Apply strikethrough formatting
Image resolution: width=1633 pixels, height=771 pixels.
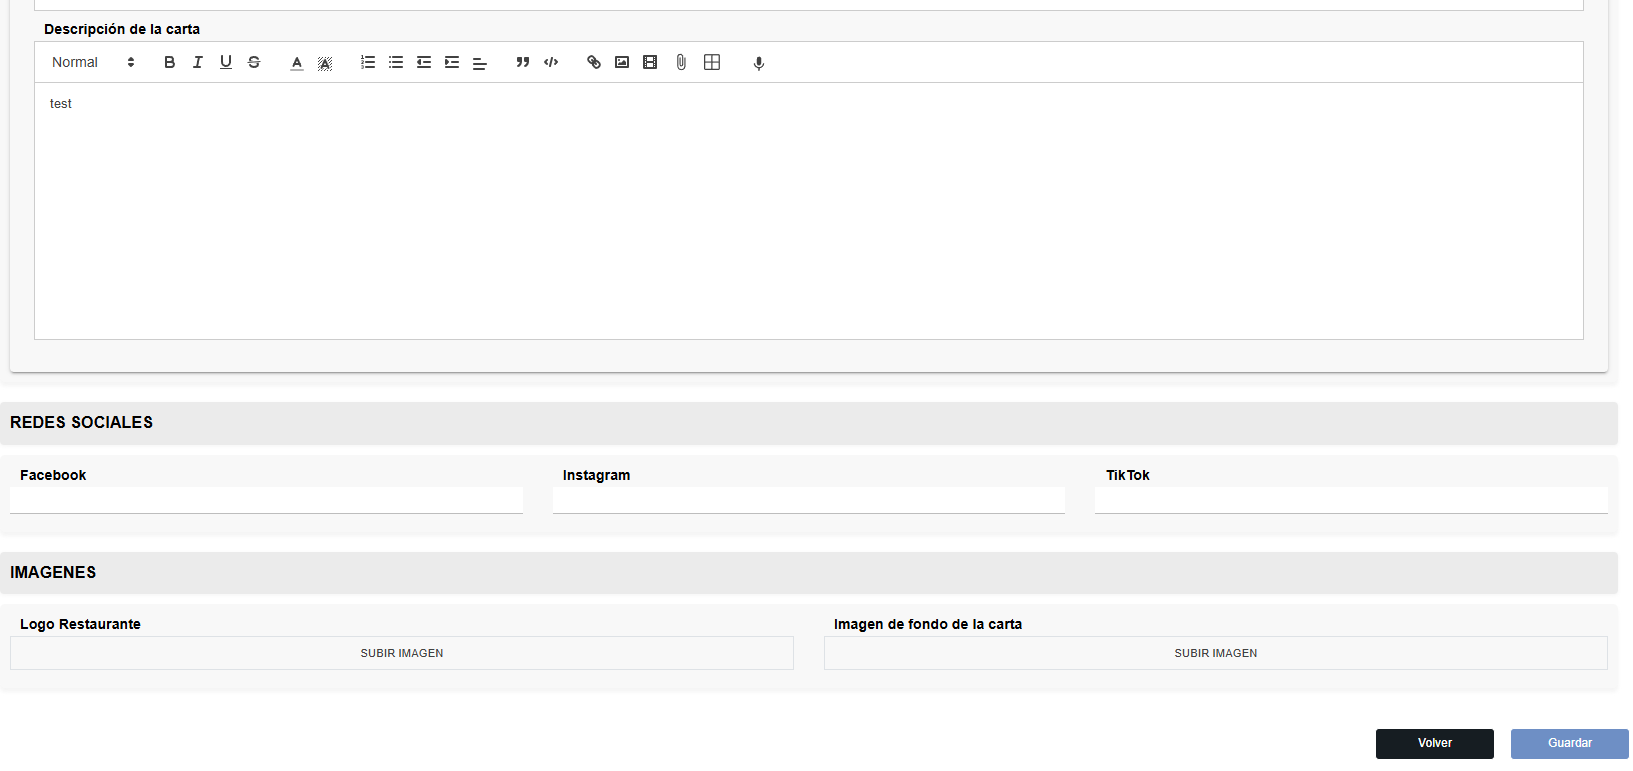[x=254, y=62]
